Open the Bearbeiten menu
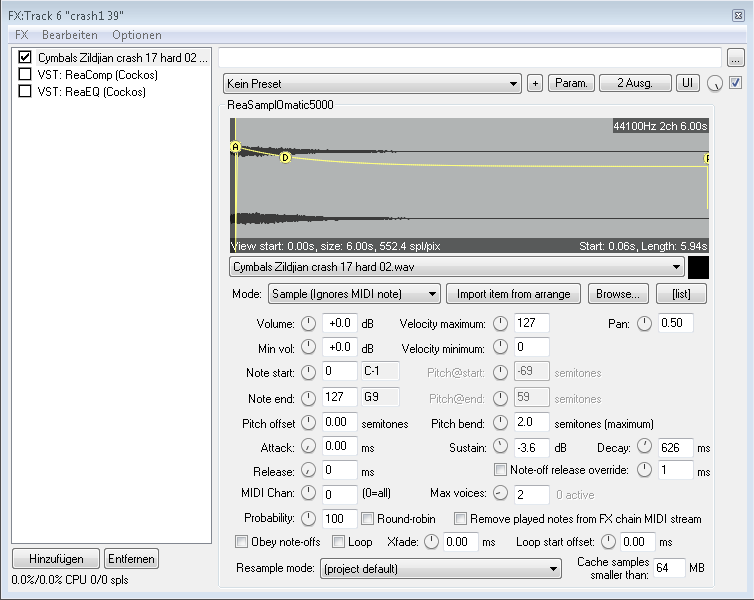Viewport: 754px width, 600px height. click(x=70, y=35)
